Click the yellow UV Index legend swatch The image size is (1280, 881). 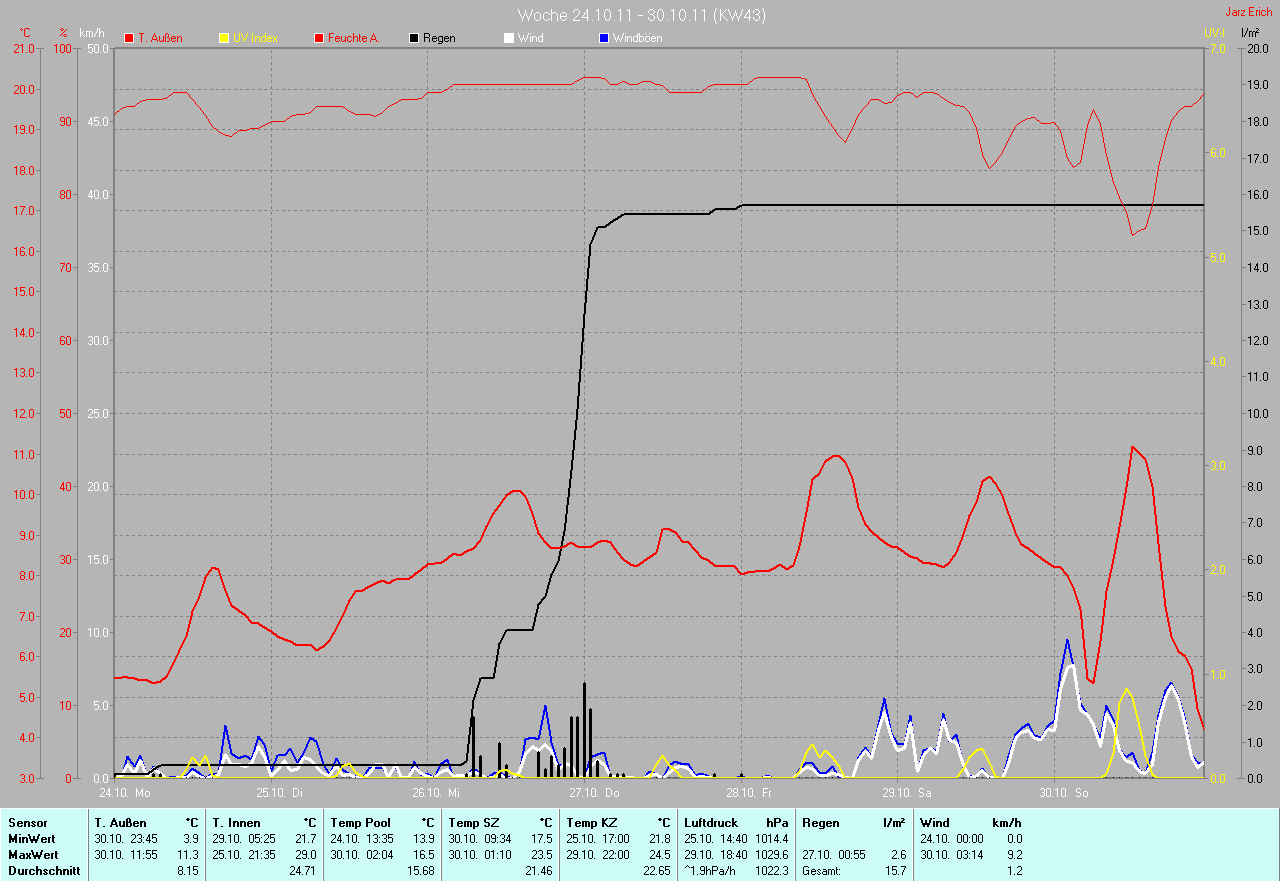(224, 38)
